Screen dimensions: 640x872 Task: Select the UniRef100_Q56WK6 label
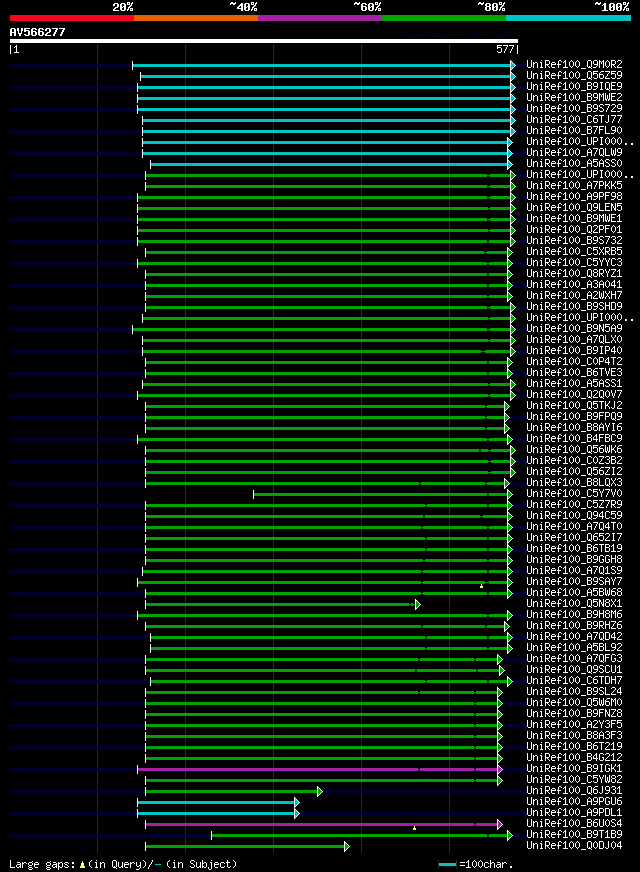(x=574, y=449)
